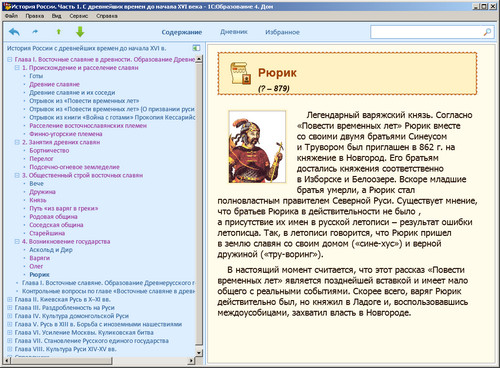Select the book title above contents tree
The height and width of the screenshot is (368, 500).
pos(86,48)
